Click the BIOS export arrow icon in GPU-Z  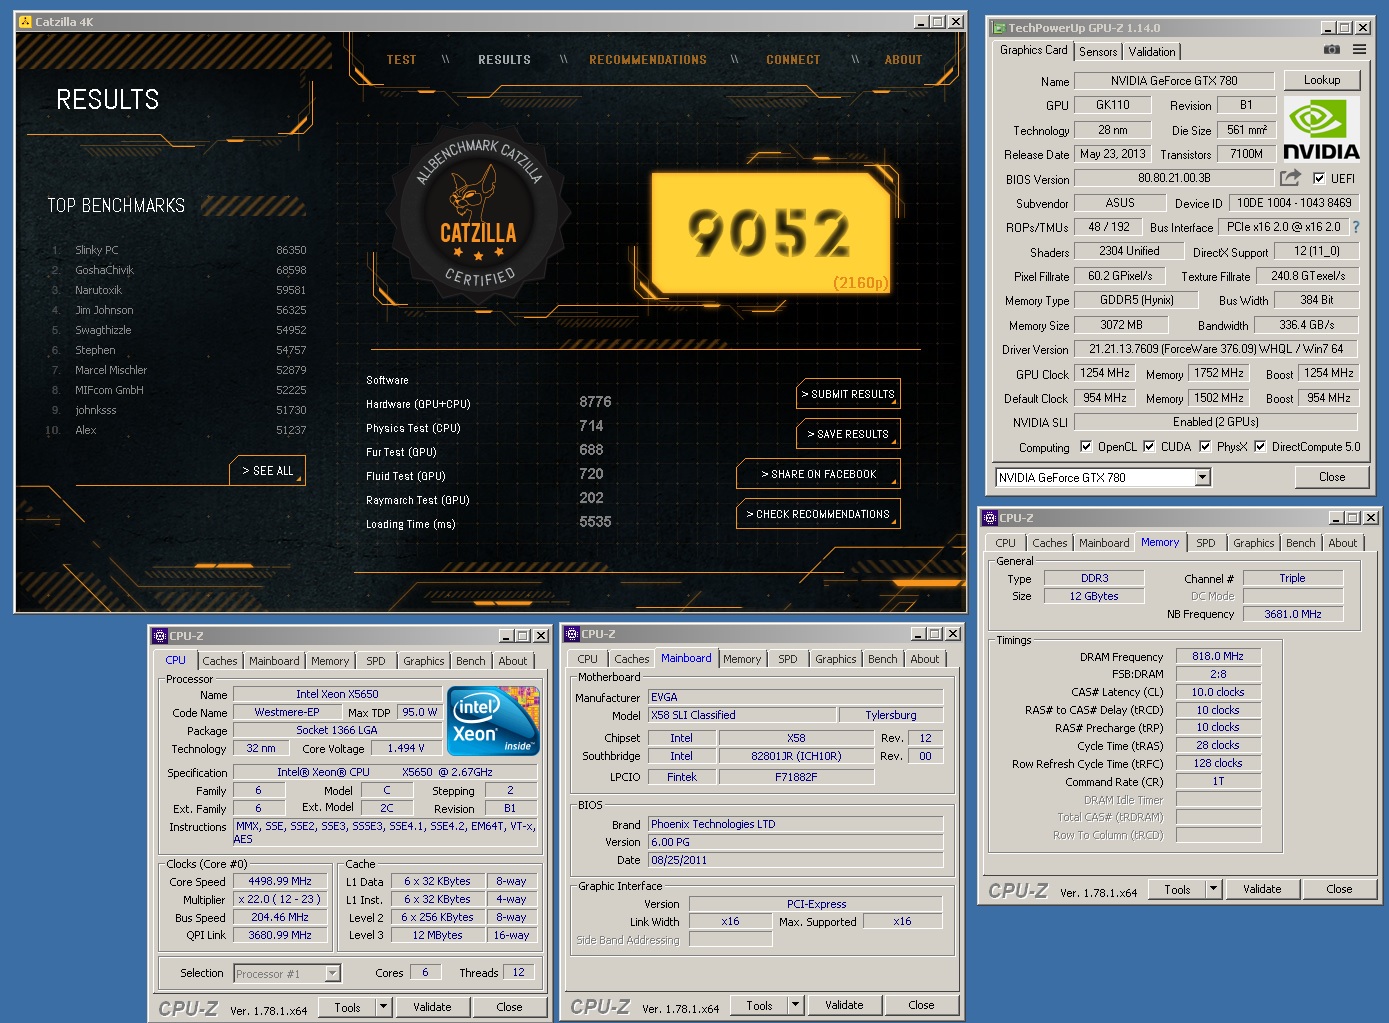click(1290, 178)
